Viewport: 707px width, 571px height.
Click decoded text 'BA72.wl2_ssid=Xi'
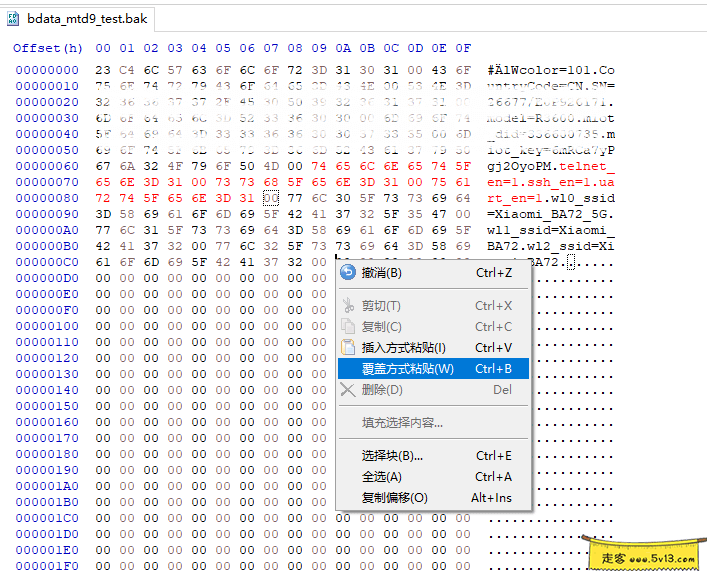551,246
